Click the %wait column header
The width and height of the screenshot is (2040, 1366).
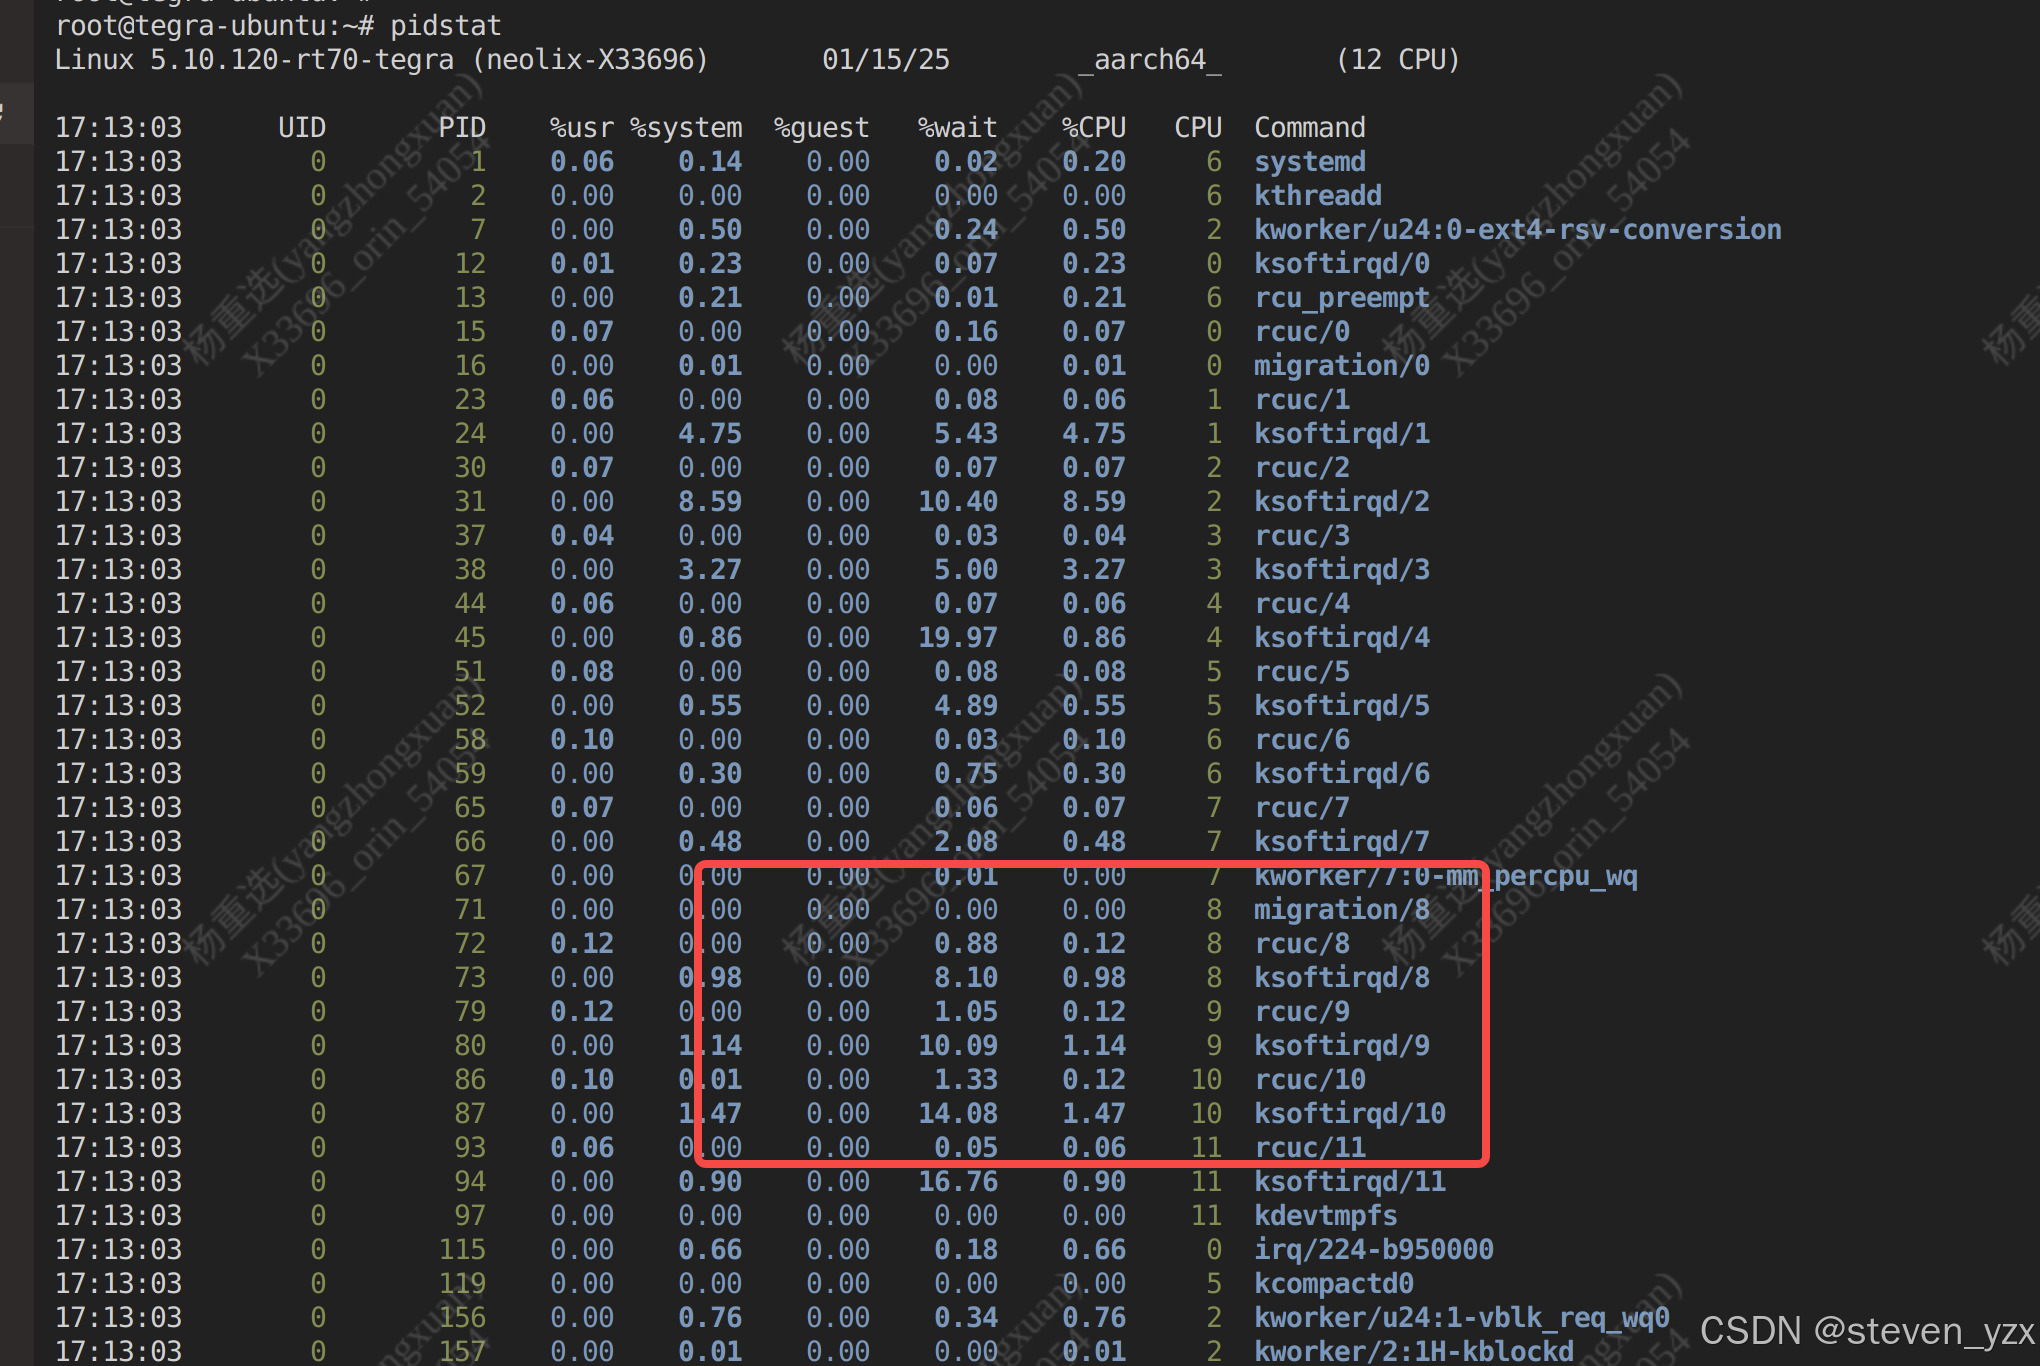click(957, 128)
